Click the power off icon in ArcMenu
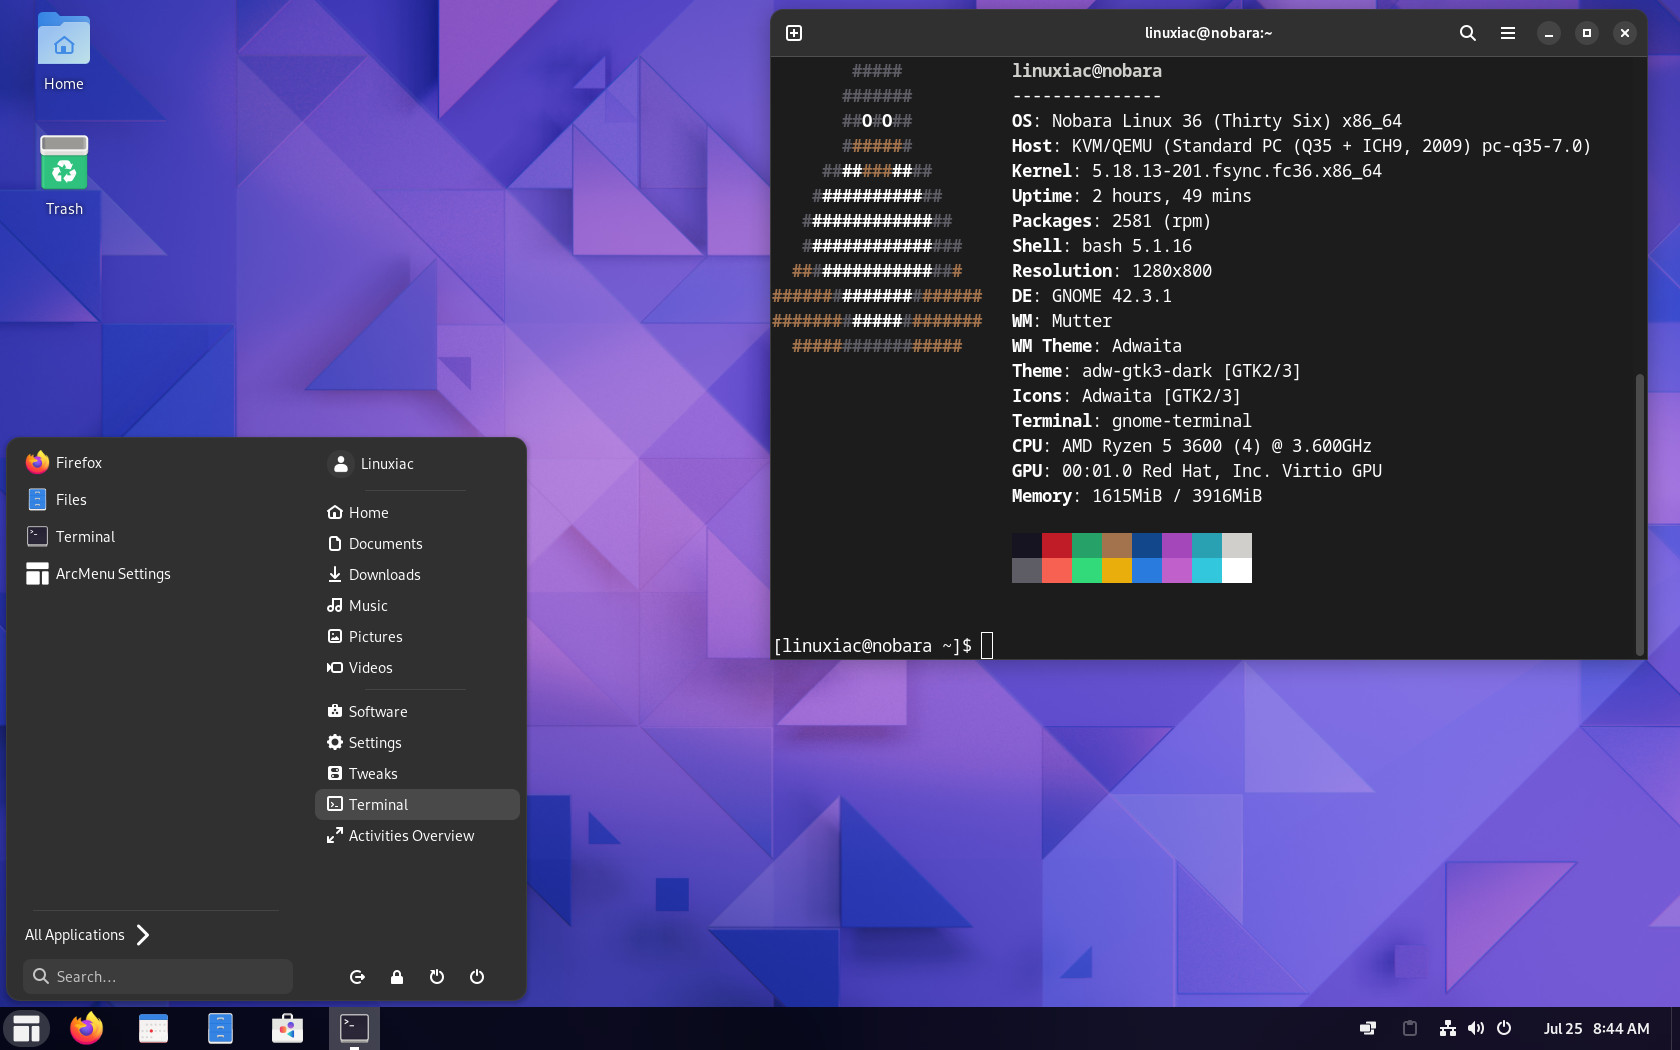Screen dimensions: 1680x1050 [x=477, y=977]
